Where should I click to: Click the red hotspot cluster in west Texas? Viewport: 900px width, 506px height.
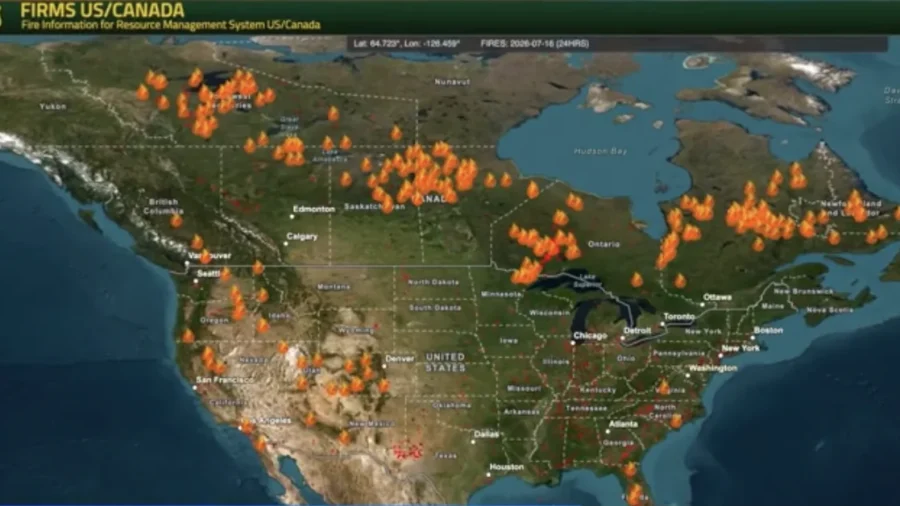point(409,451)
